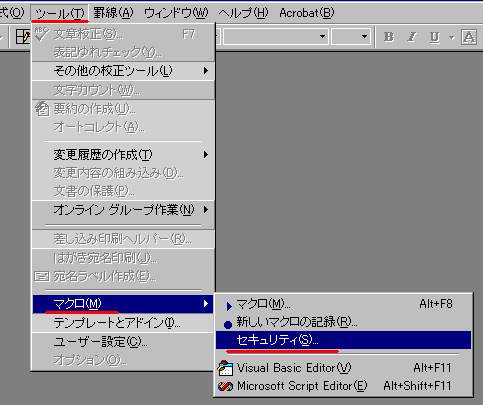Expand オンライン グループ作業 submenu
Image resolution: width=483 pixels, height=405 pixels.
point(123,210)
